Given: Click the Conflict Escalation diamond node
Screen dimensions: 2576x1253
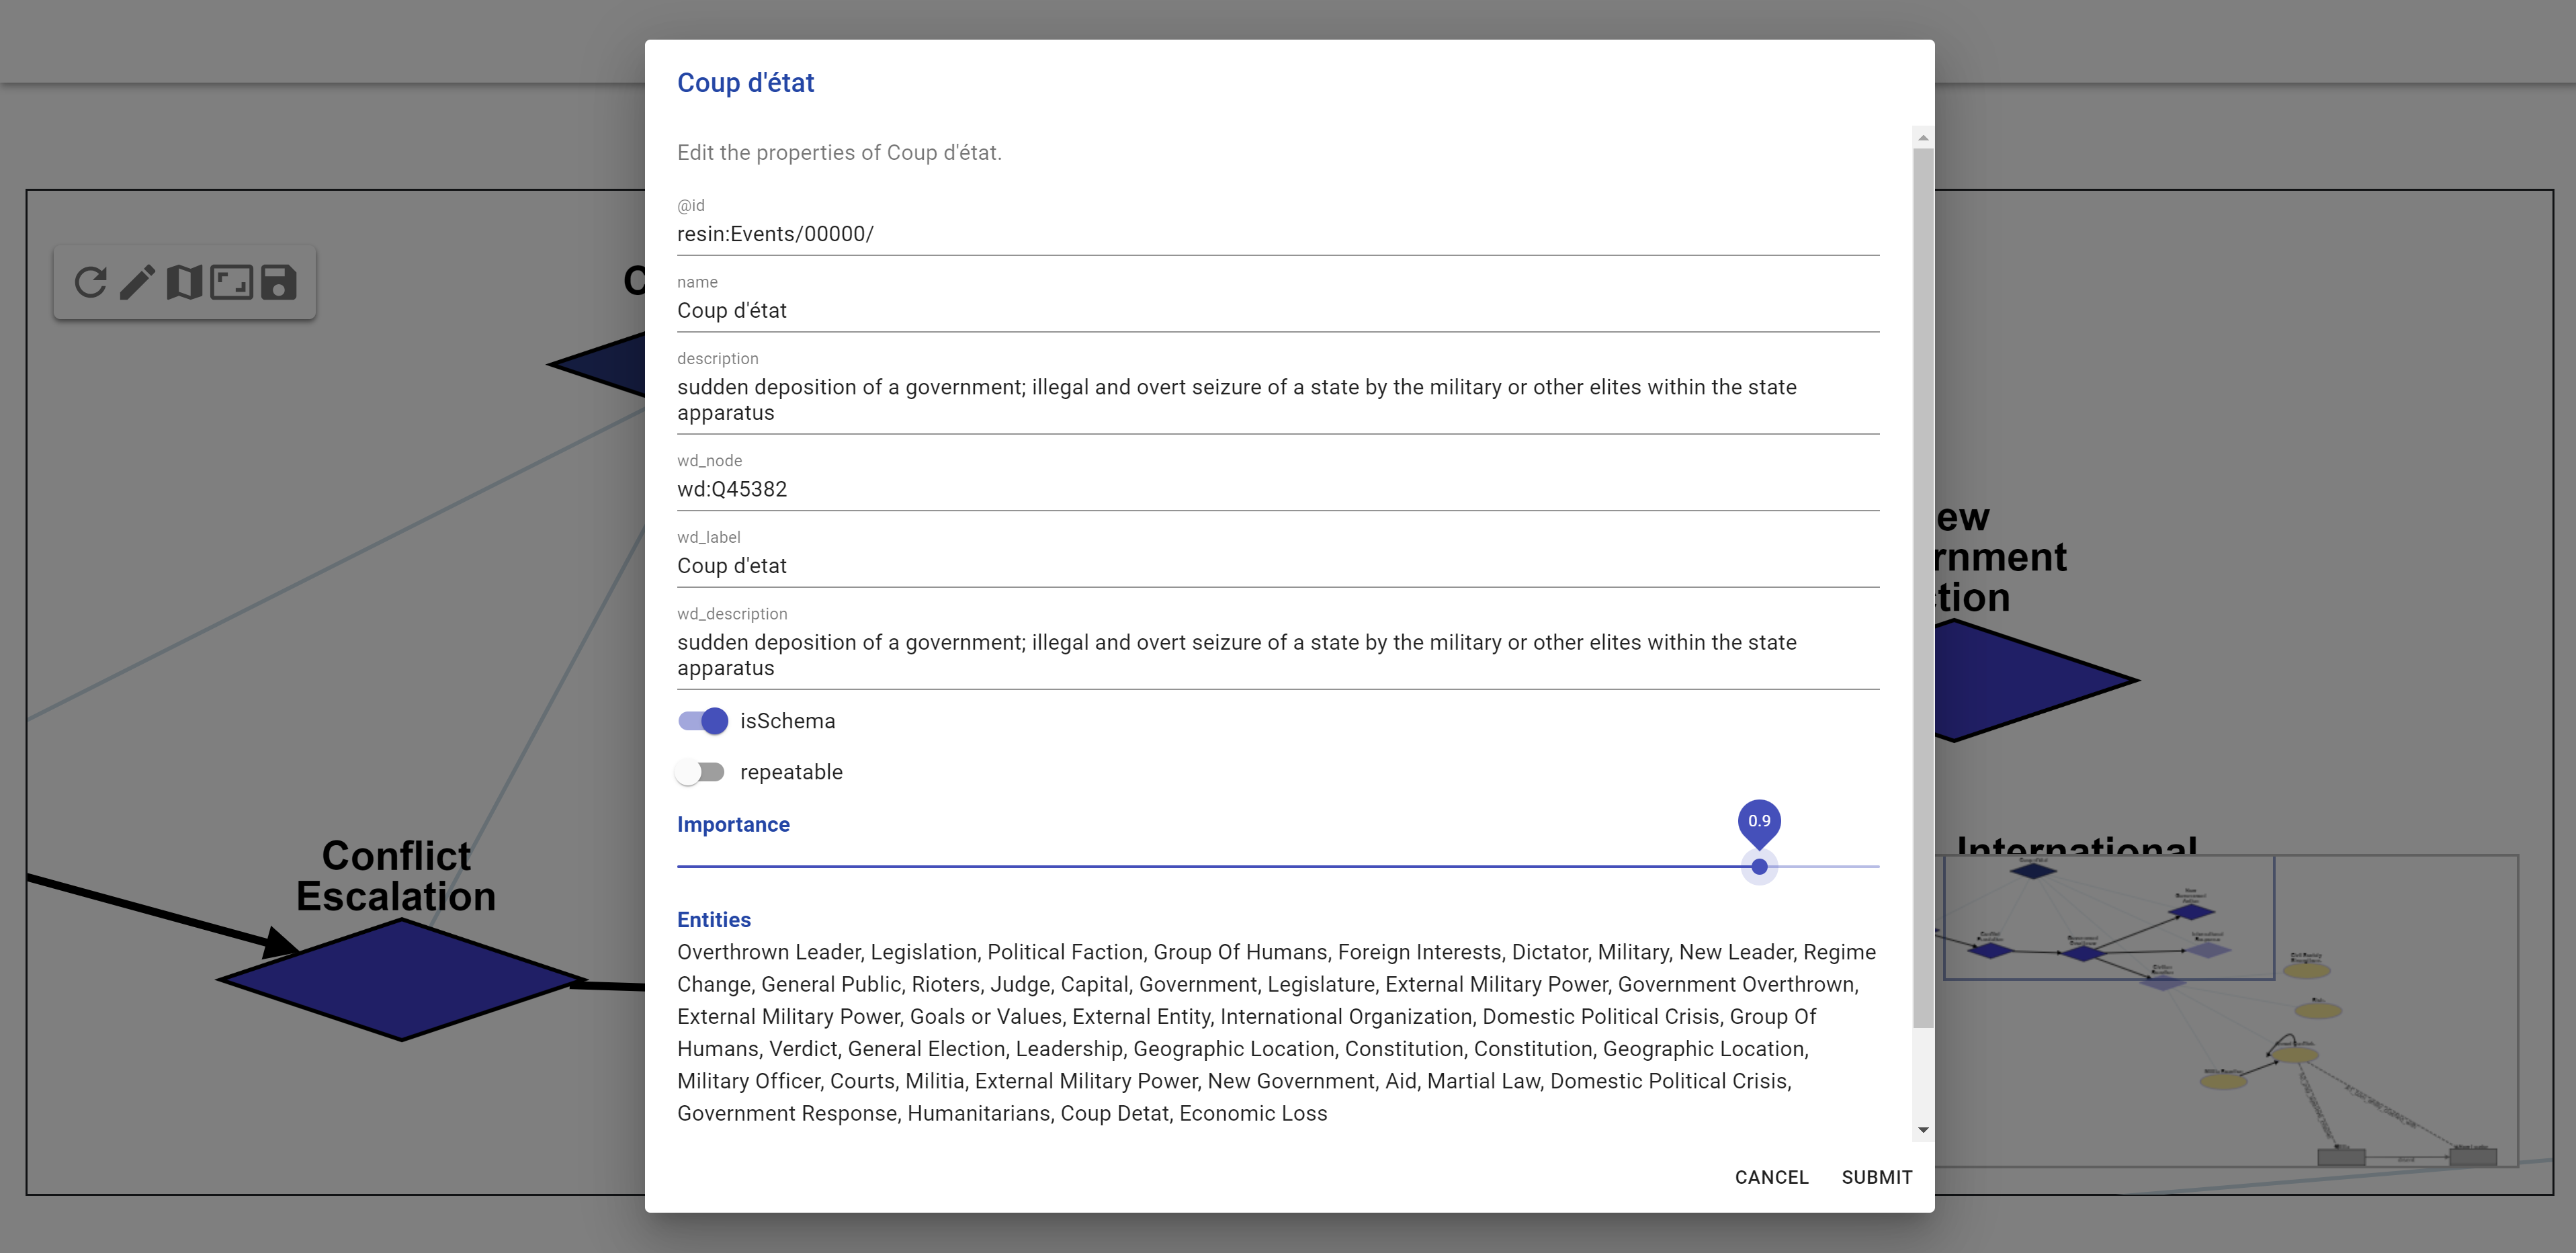Looking at the screenshot, I should (401, 980).
